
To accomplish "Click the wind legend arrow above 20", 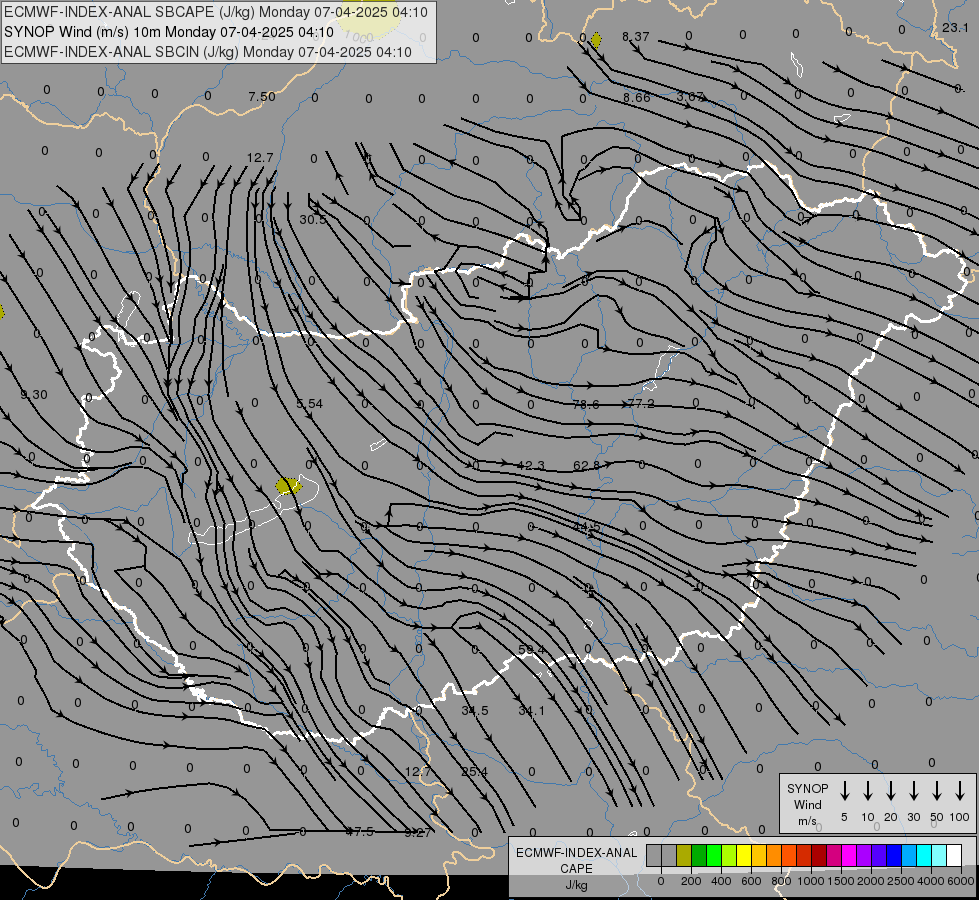I will (x=891, y=791).
